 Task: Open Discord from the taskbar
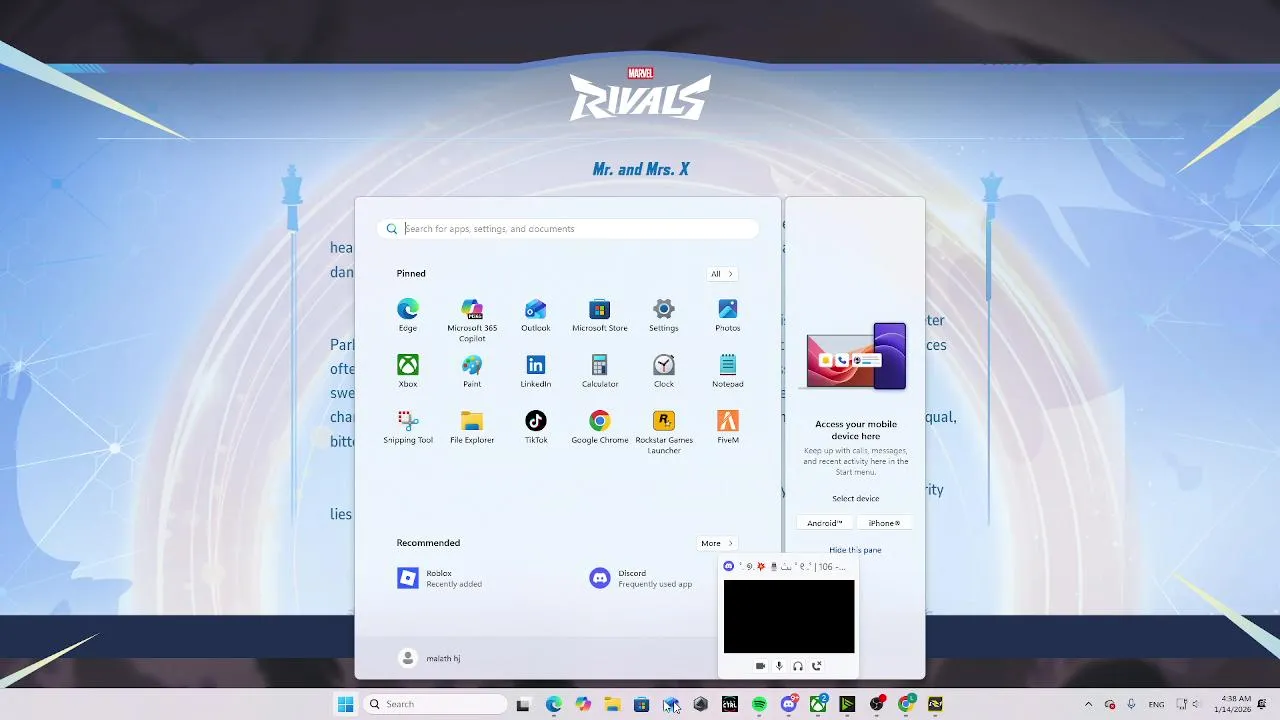pos(789,704)
